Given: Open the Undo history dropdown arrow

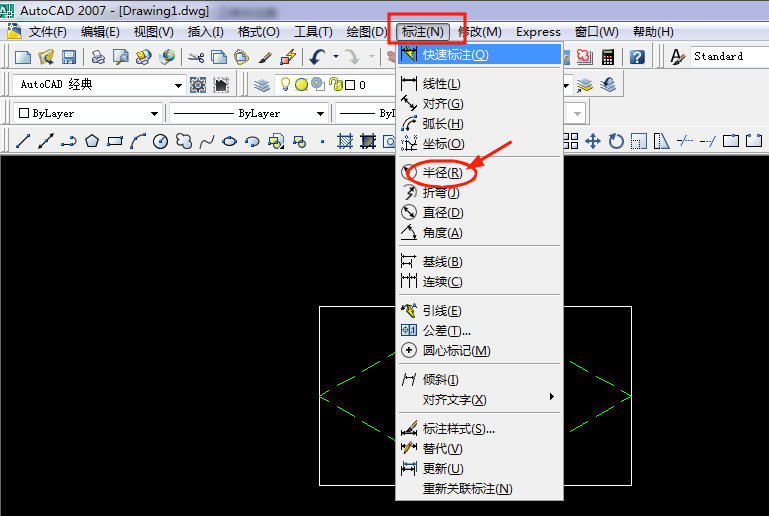Looking at the screenshot, I should coord(336,57).
